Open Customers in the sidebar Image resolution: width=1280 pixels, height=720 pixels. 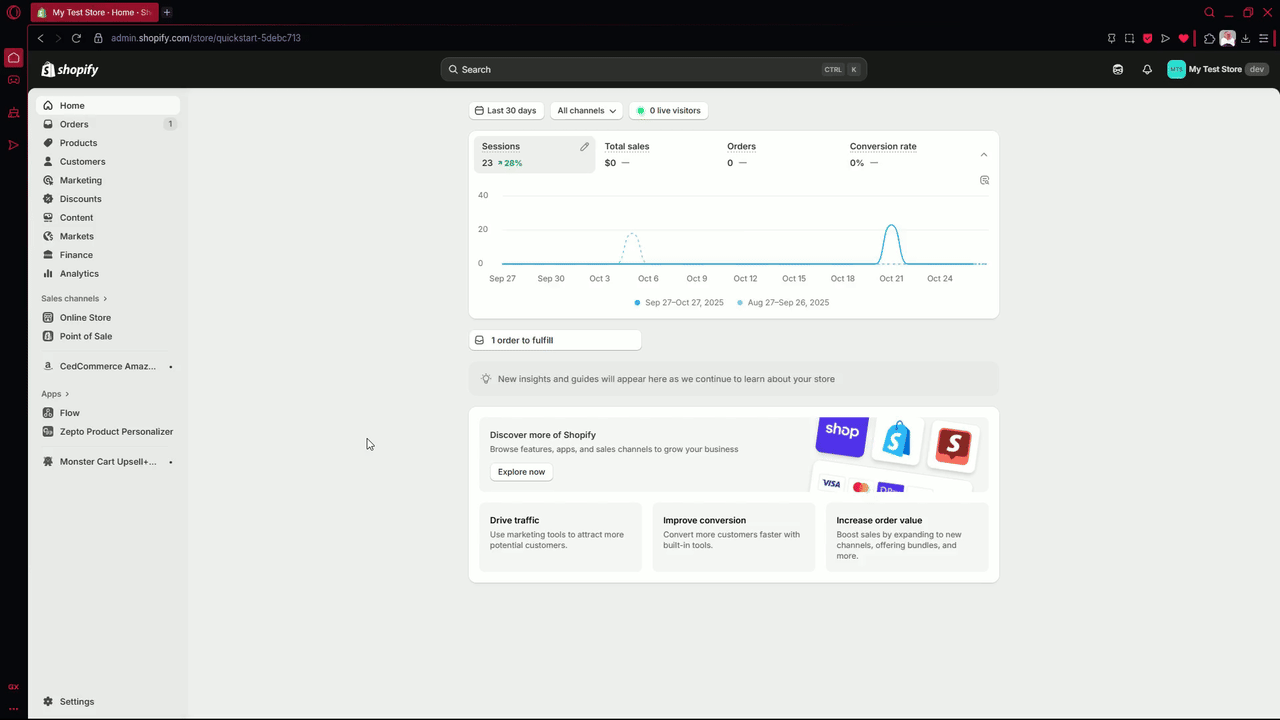point(108,161)
